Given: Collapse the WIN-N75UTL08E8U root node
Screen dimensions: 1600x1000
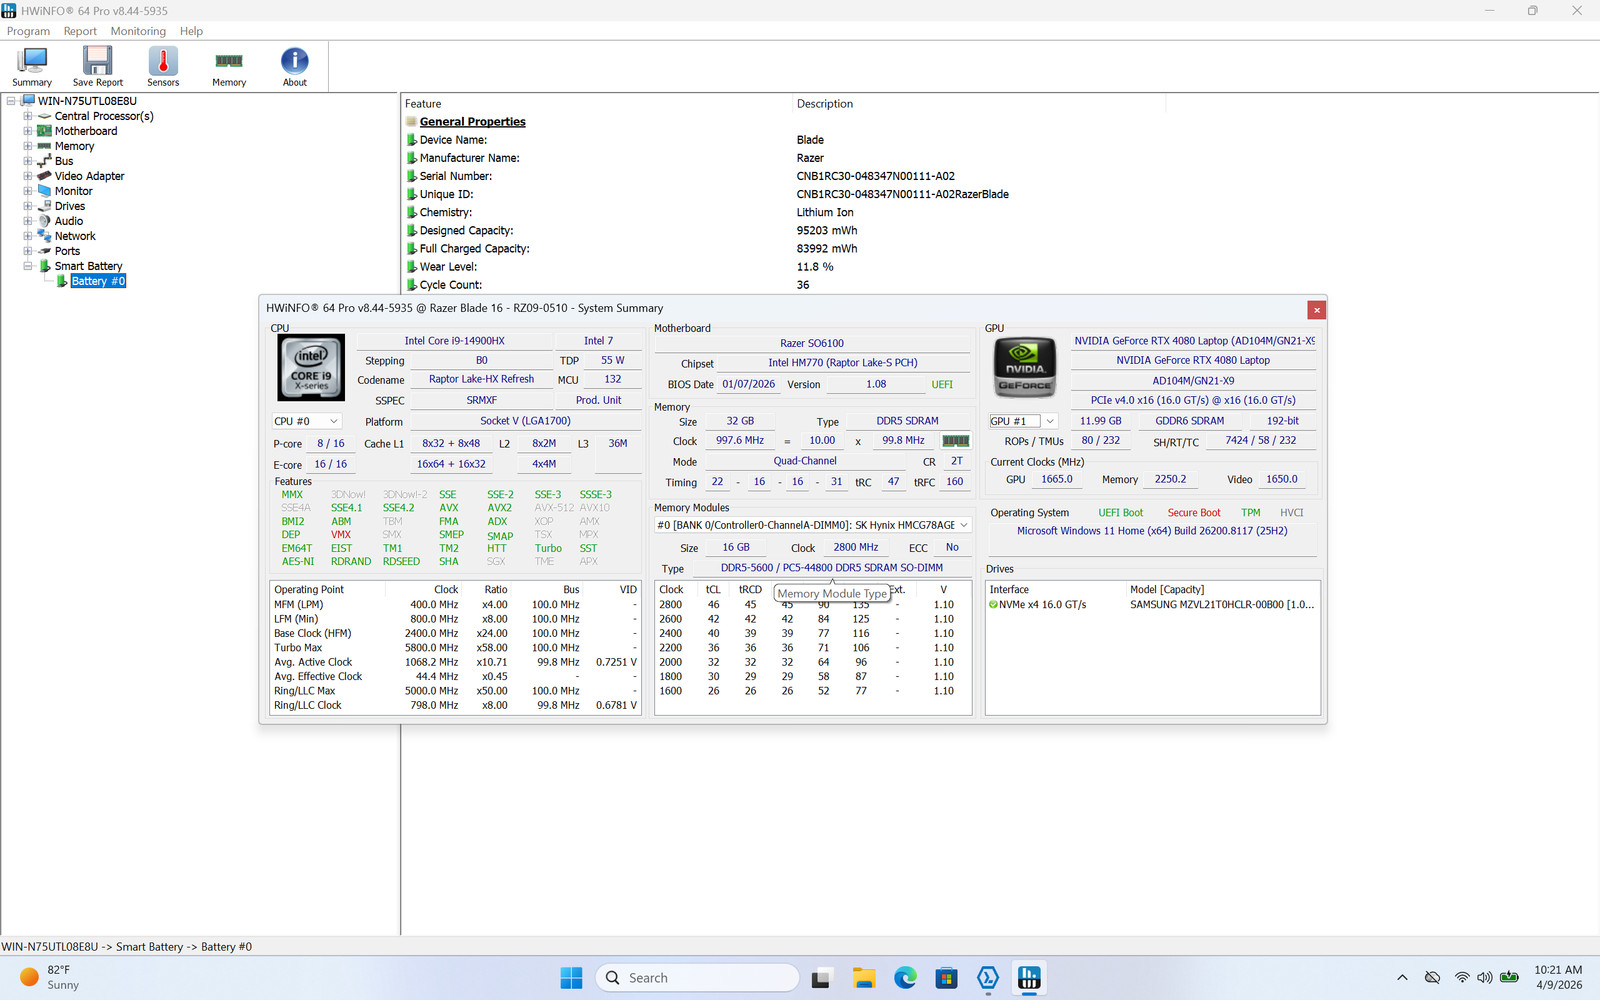Looking at the screenshot, I should [11, 101].
